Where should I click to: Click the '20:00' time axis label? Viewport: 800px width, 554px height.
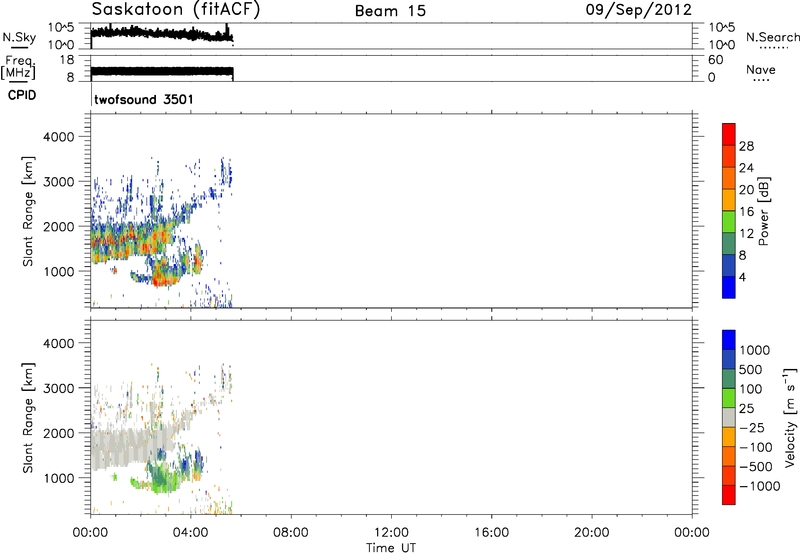point(591,533)
